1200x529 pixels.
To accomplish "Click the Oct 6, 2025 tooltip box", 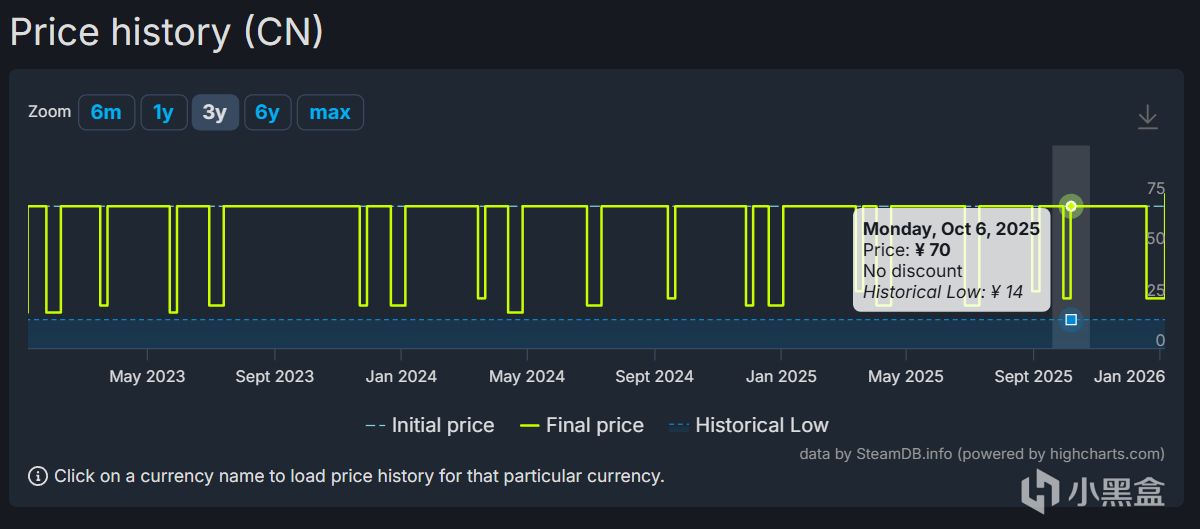I will (951, 260).
